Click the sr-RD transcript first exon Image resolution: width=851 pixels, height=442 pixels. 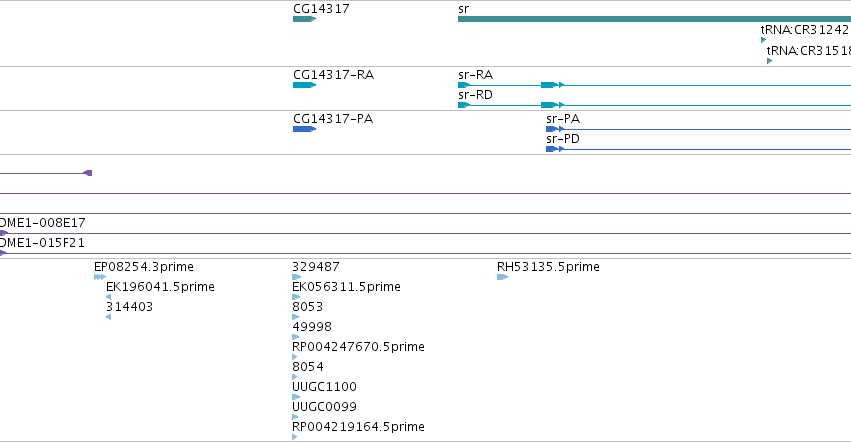click(x=464, y=105)
